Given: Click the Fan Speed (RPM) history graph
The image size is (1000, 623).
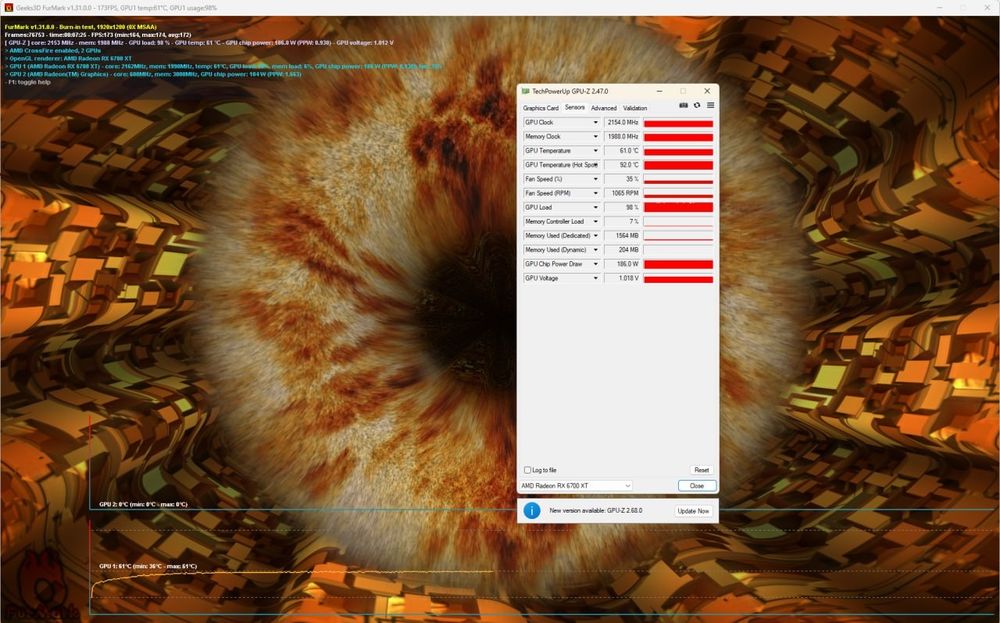Looking at the screenshot, I should coord(678,193).
